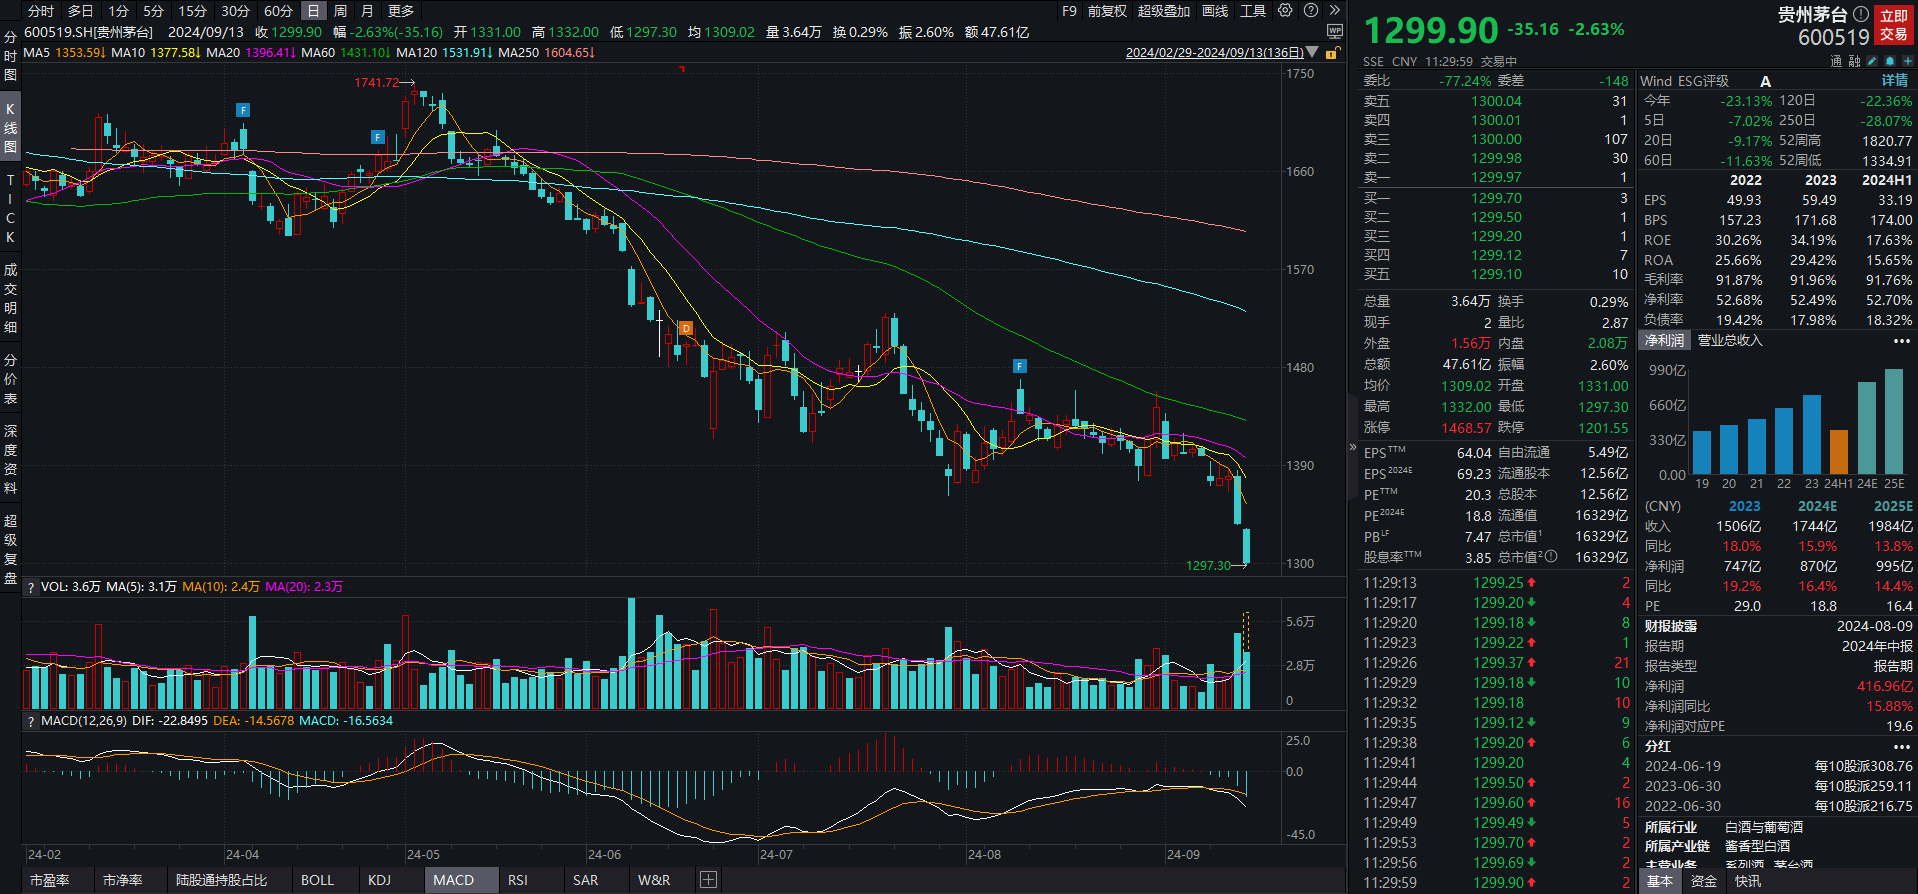Click the F marker in August candles
This screenshot has width=1918, height=894.
[1020, 366]
